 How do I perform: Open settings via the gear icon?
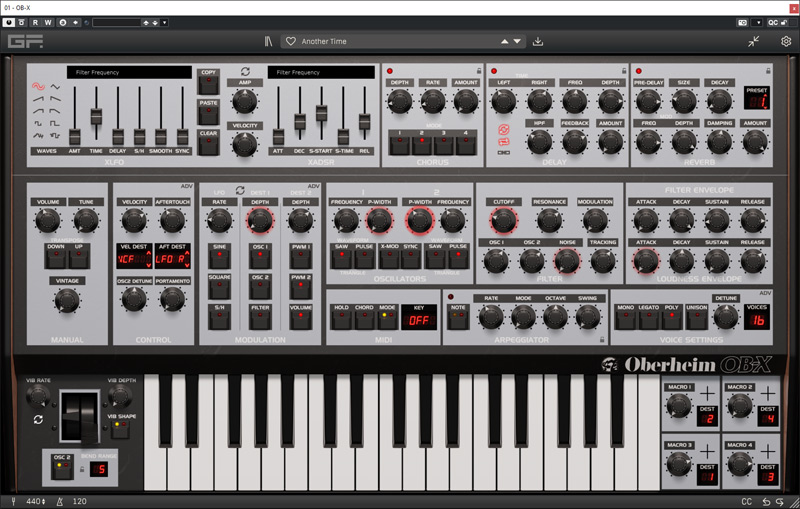(786, 42)
